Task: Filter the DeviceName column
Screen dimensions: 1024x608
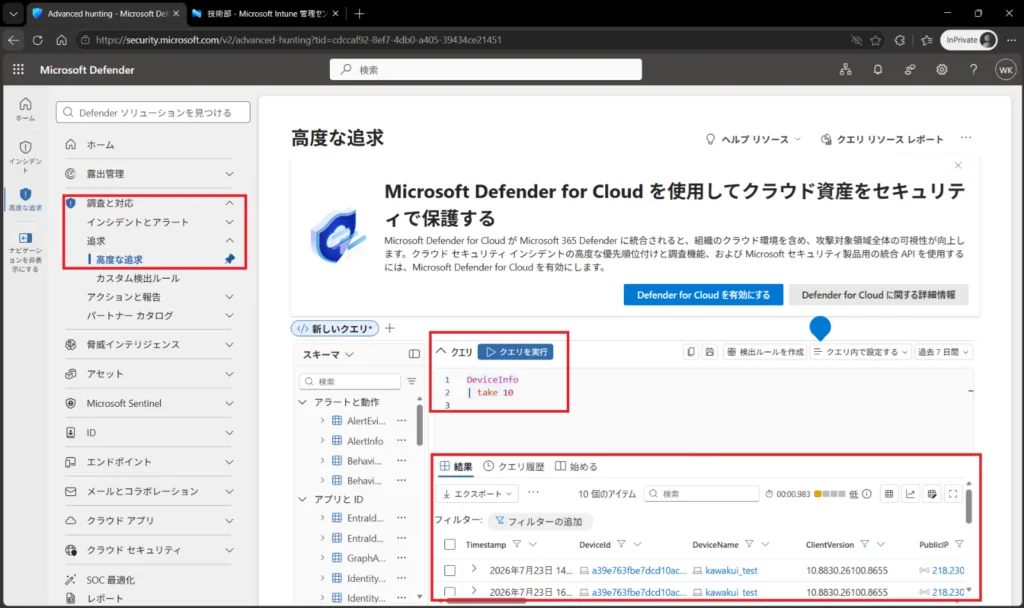Action: coord(749,544)
